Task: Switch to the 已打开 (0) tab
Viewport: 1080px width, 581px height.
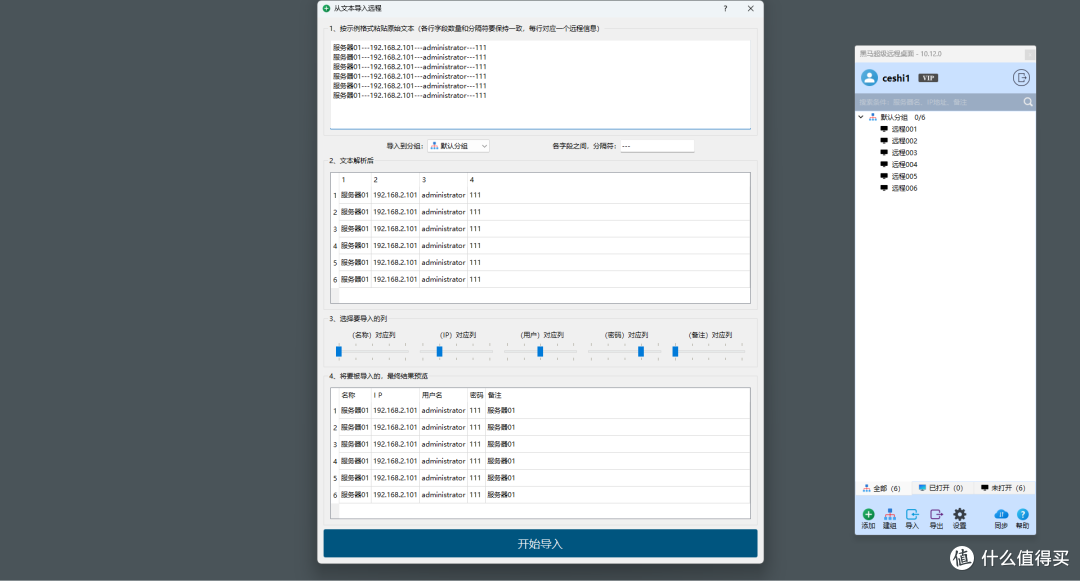Action: pyautogui.click(x=941, y=488)
